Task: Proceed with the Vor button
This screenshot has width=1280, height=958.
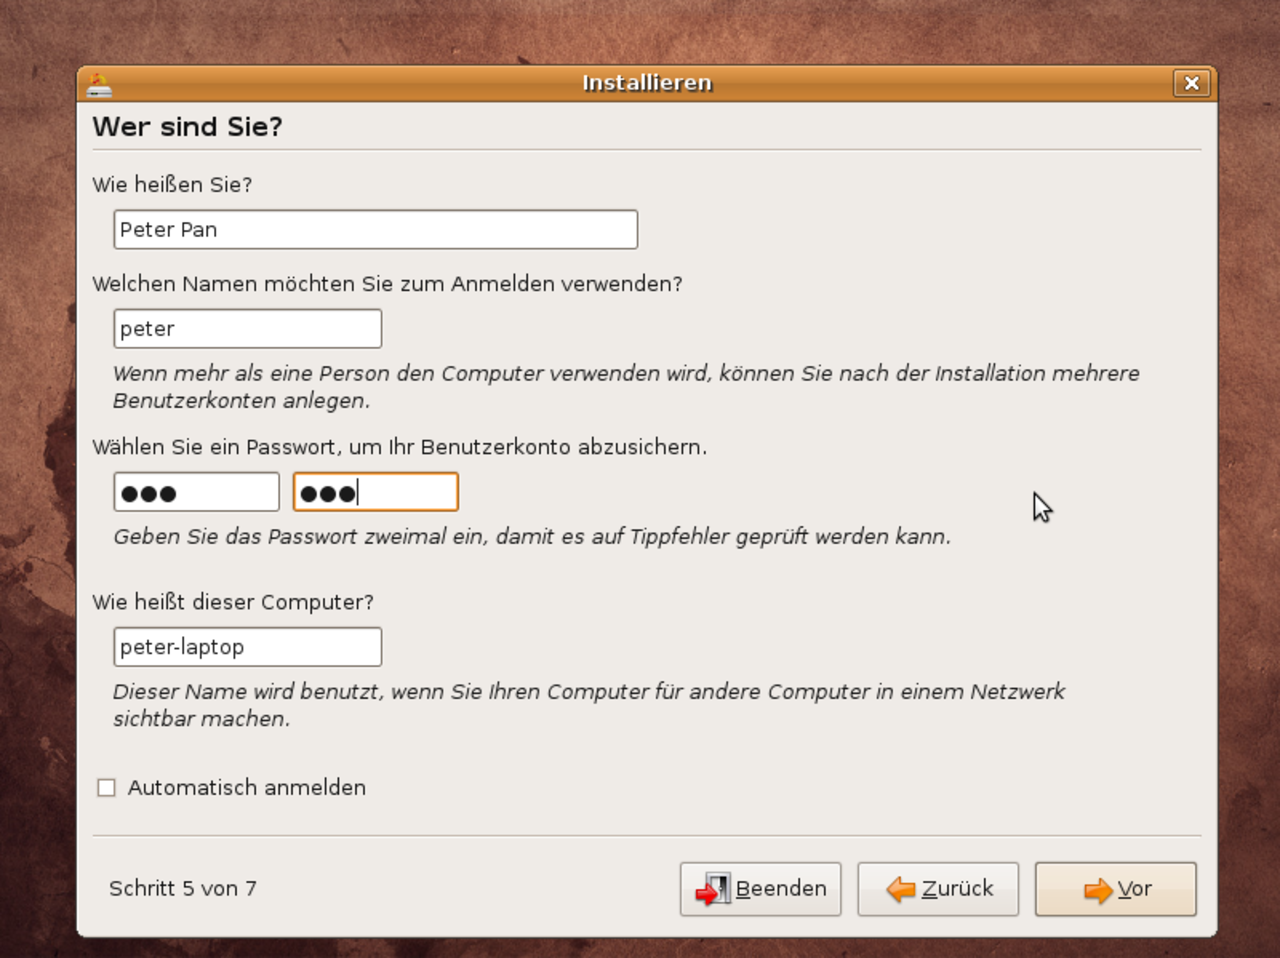Action: [x=1116, y=889]
